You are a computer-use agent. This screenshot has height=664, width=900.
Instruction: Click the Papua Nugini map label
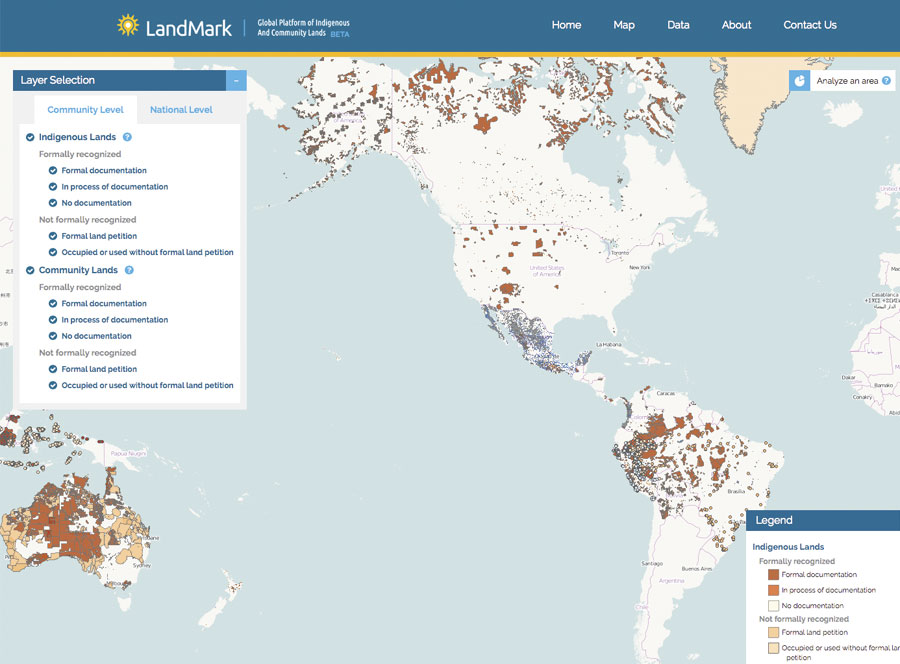tap(128, 453)
